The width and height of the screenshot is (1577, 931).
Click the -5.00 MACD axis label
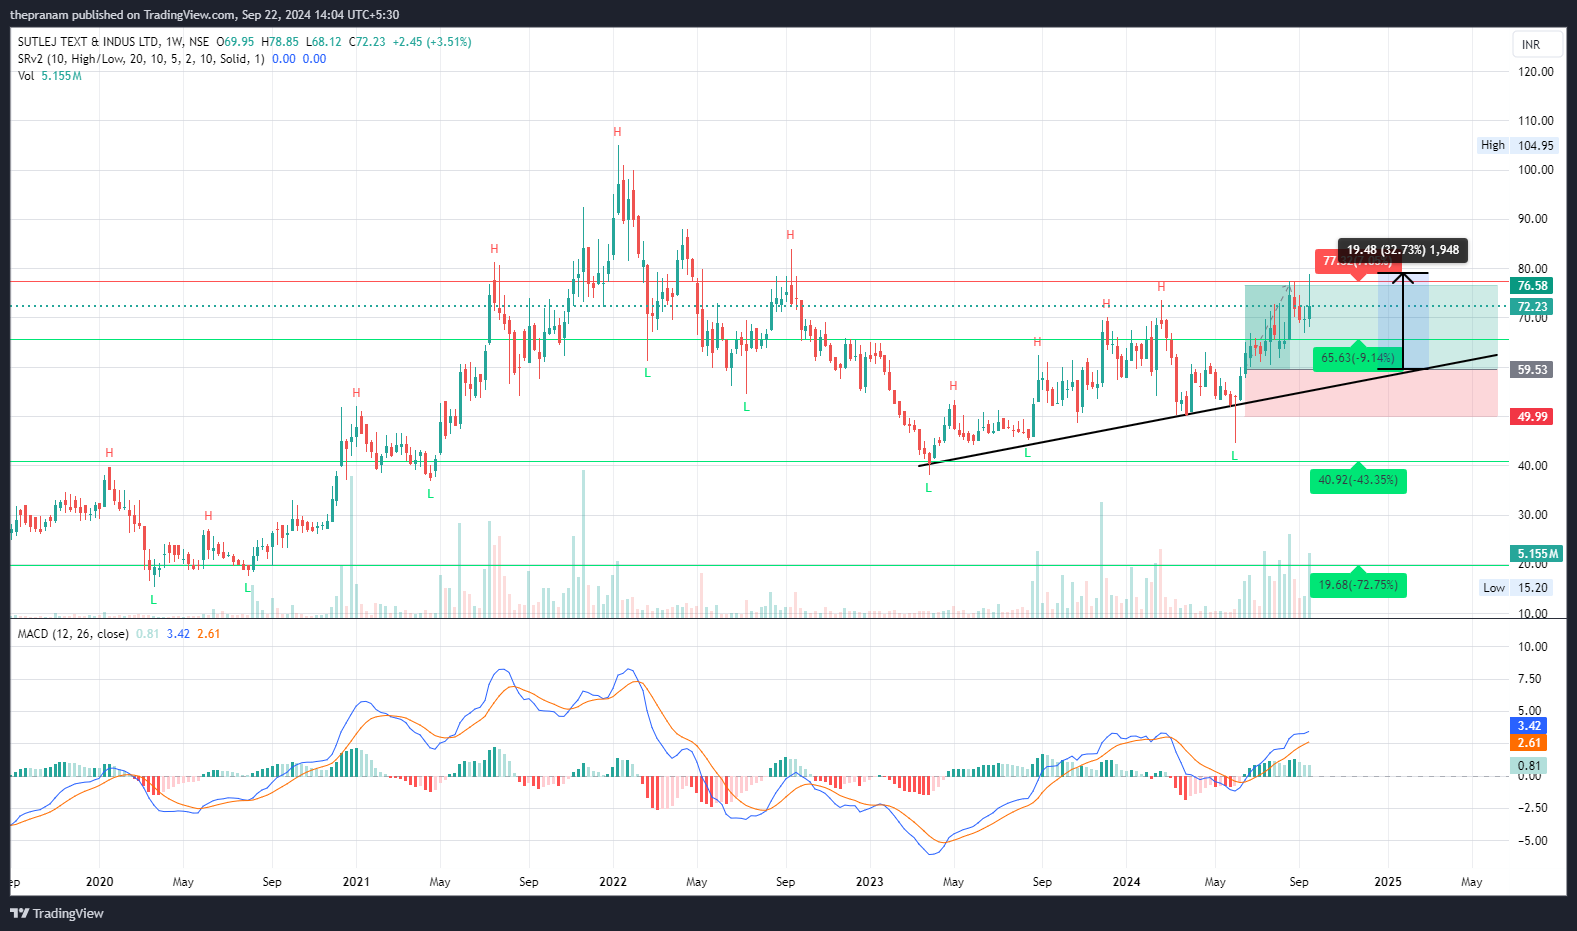1532,841
